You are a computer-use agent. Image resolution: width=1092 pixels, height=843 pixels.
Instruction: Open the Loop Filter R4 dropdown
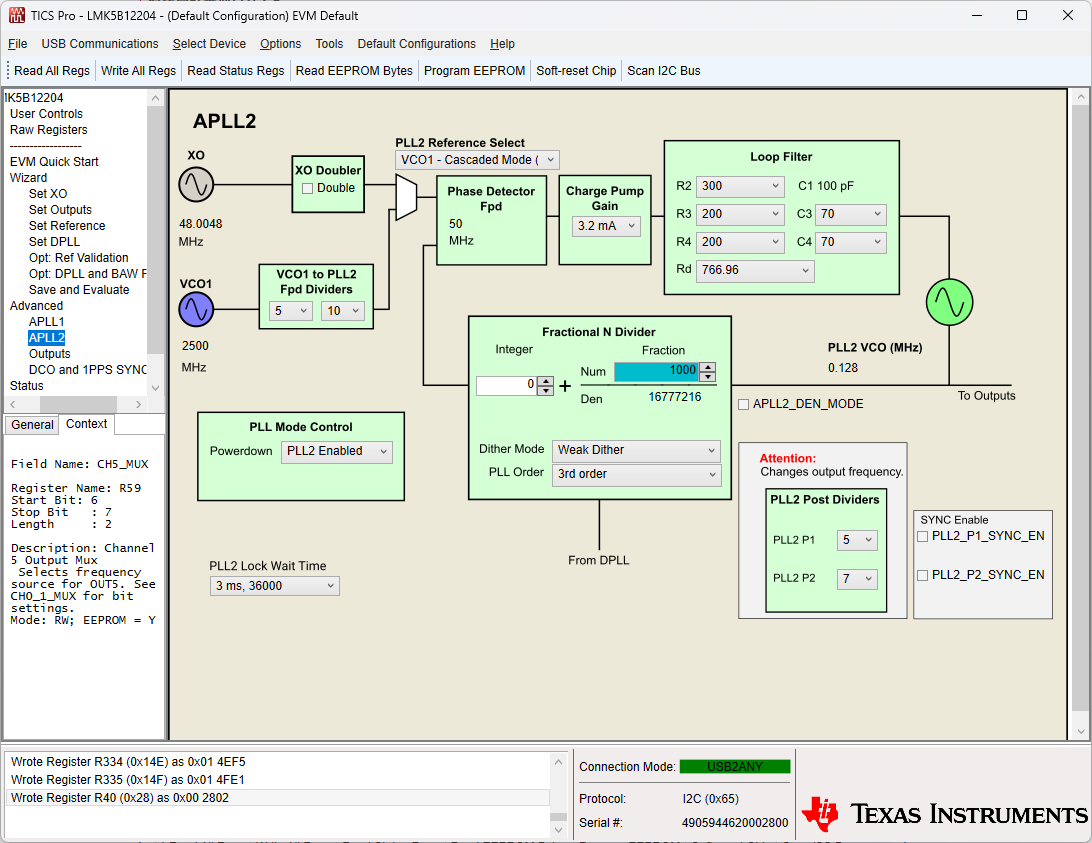coord(740,242)
